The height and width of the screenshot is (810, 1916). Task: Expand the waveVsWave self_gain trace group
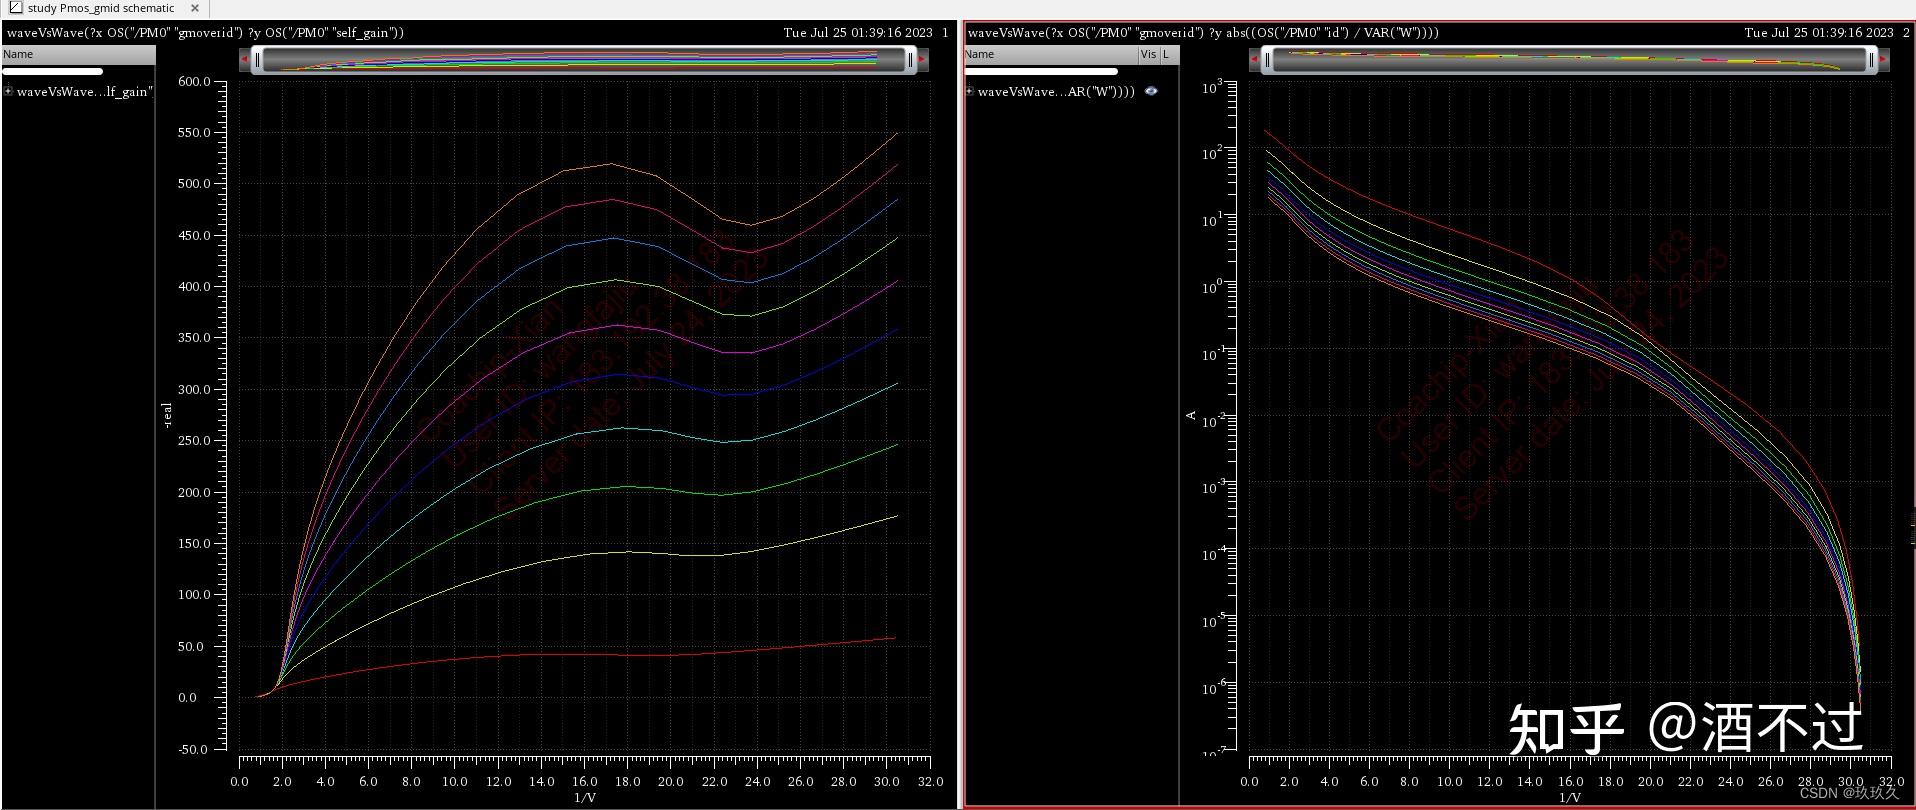click(x=8, y=91)
